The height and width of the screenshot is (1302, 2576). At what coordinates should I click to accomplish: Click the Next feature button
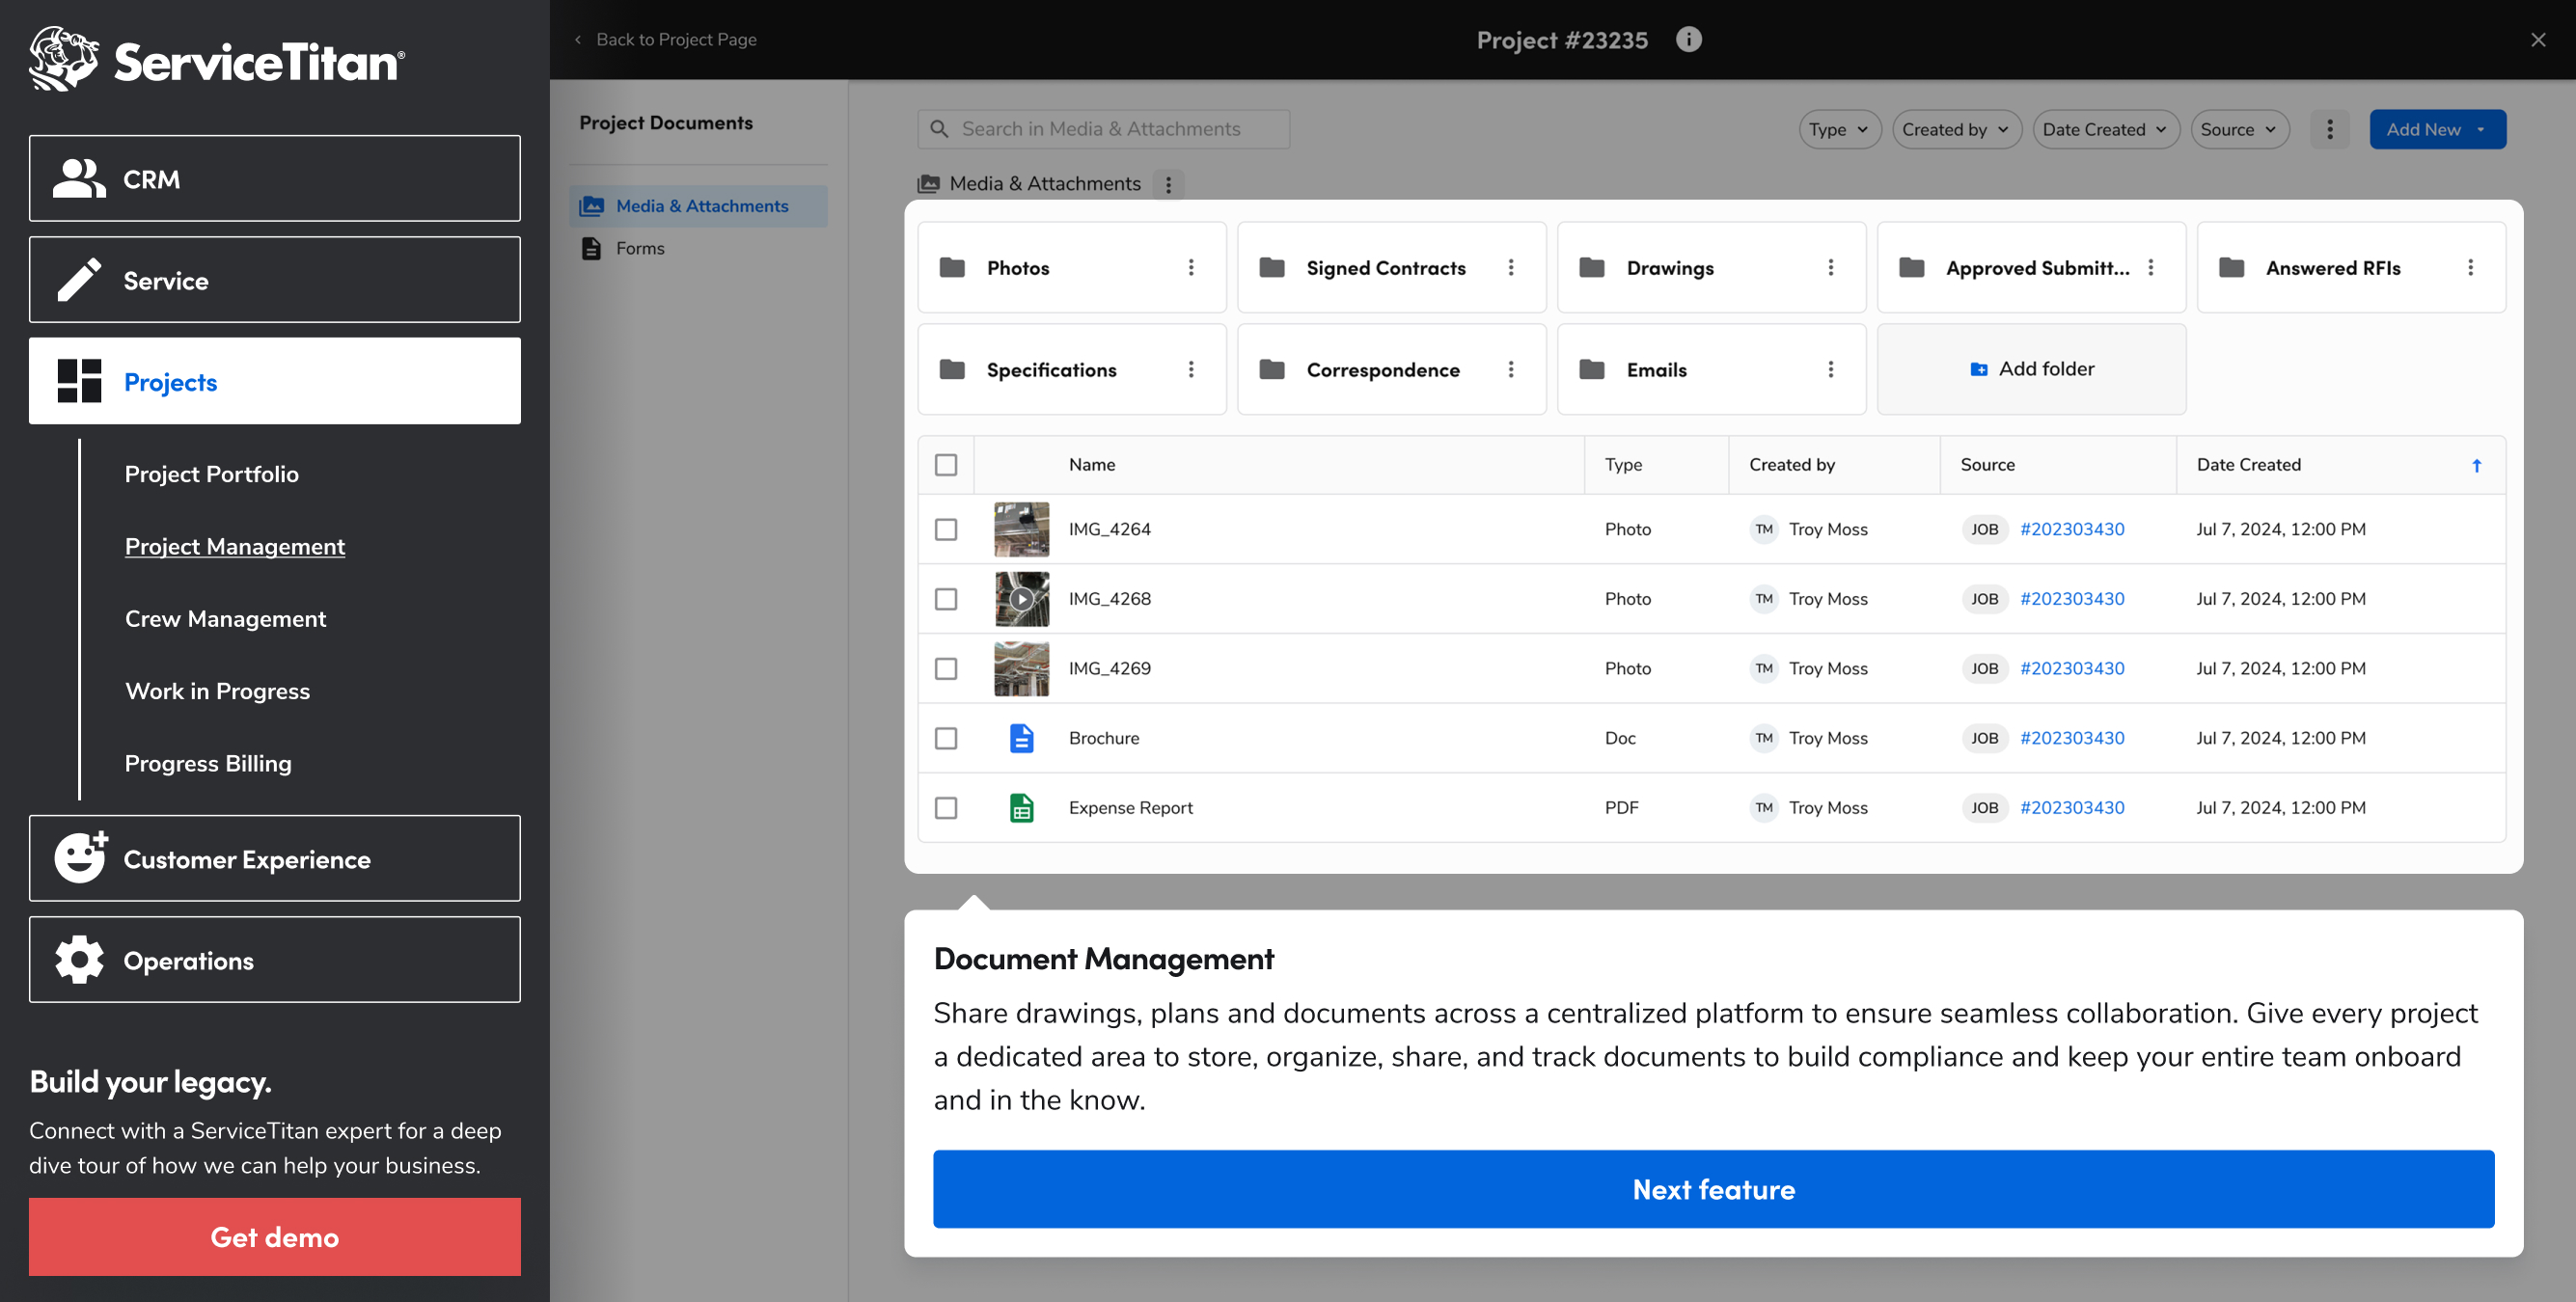(1713, 1189)
